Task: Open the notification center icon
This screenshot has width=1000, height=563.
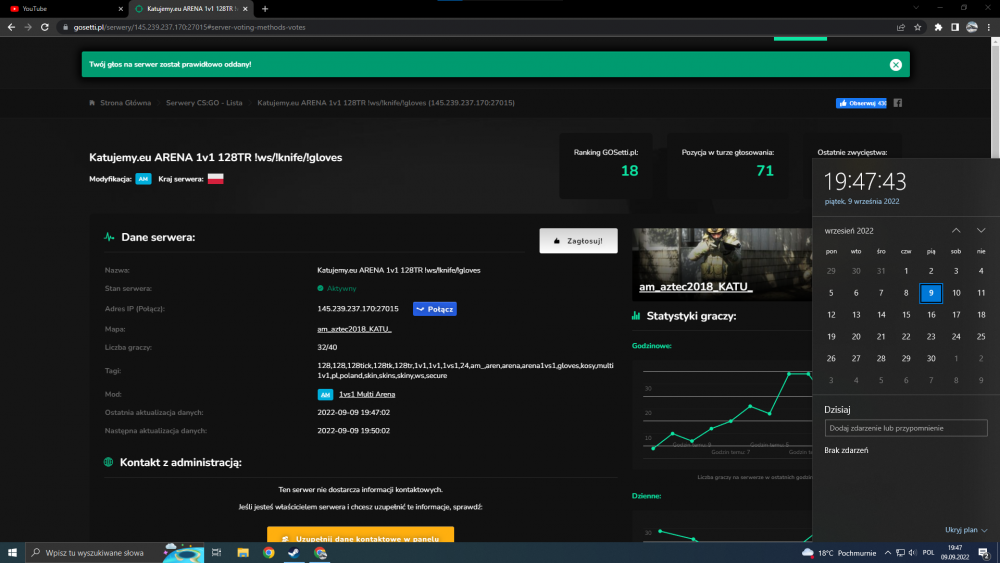Action: [x=984, y=553]
